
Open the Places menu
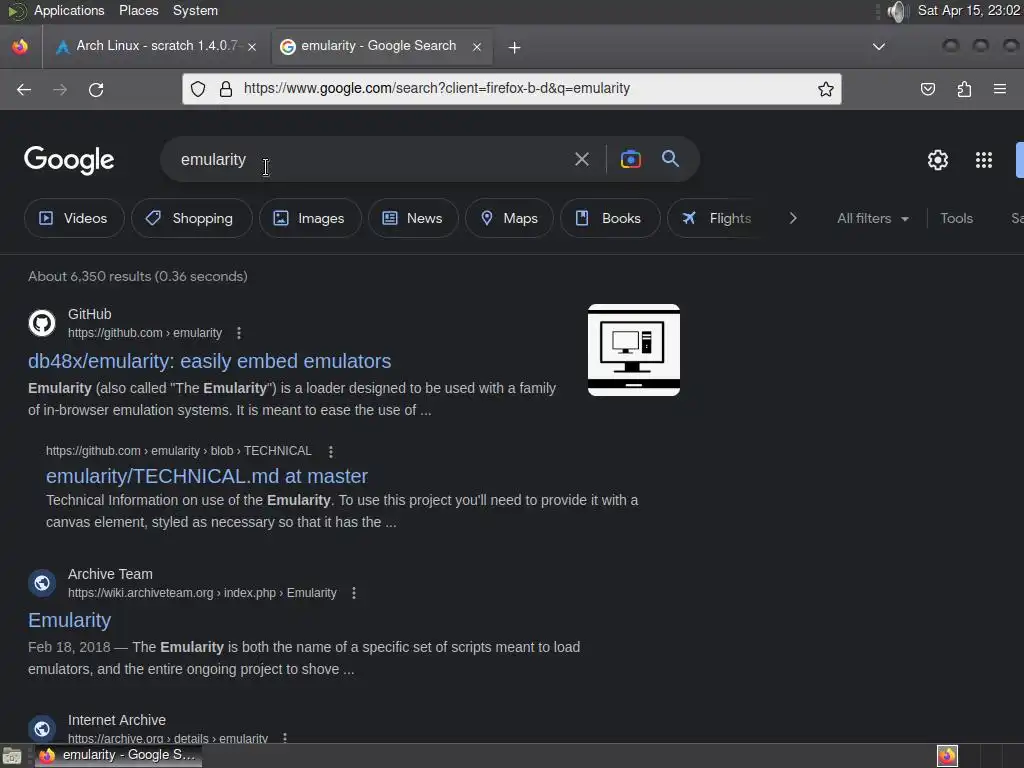[x=138, y=10]
